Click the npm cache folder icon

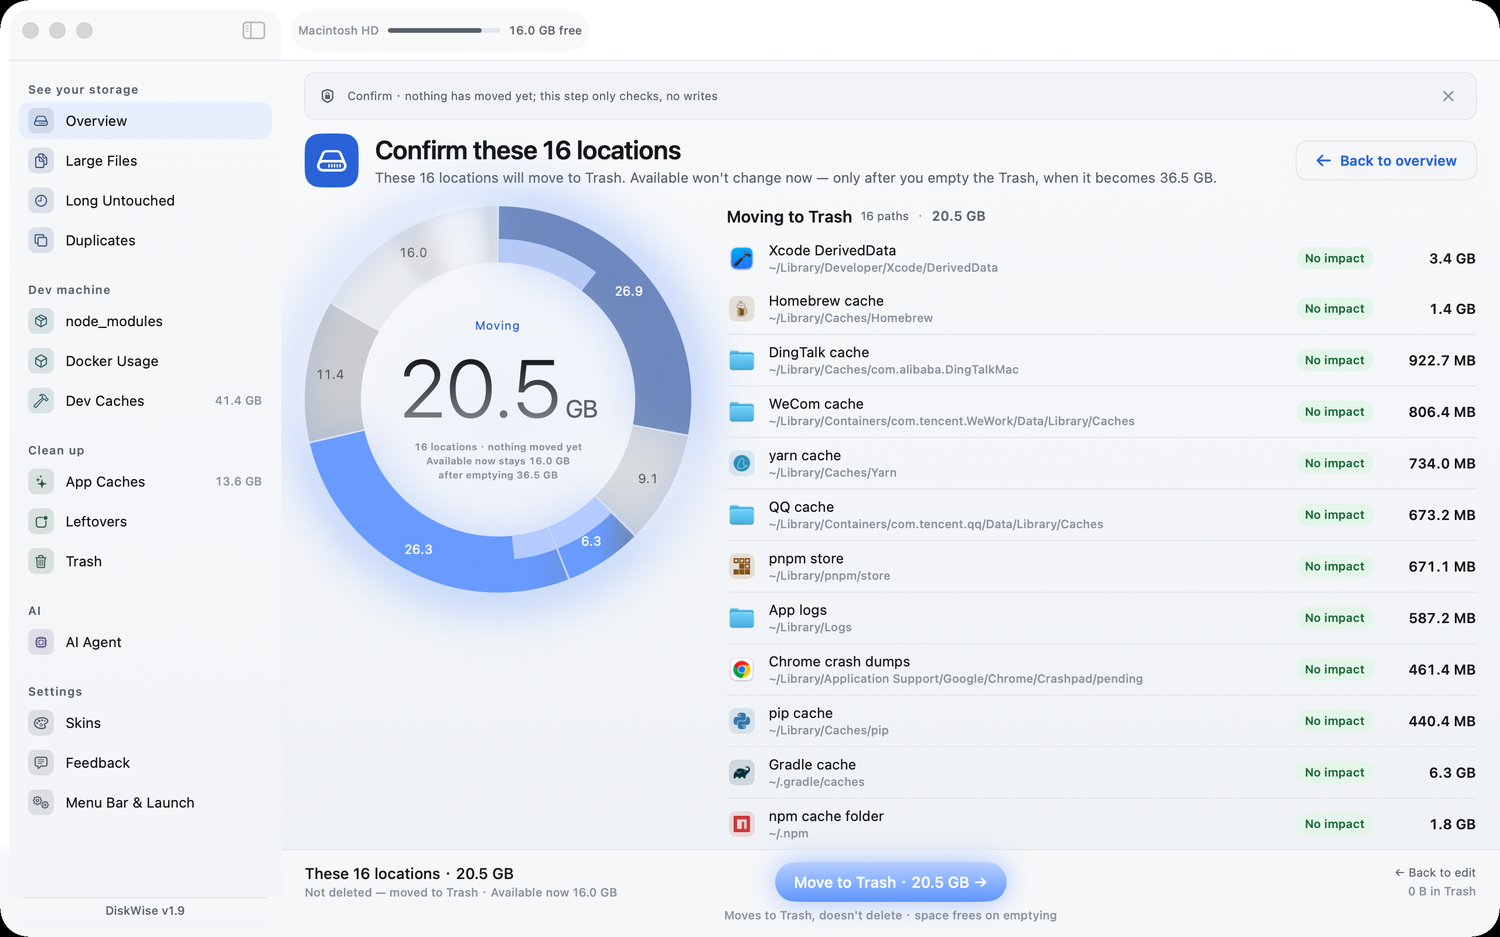(742, 824)
